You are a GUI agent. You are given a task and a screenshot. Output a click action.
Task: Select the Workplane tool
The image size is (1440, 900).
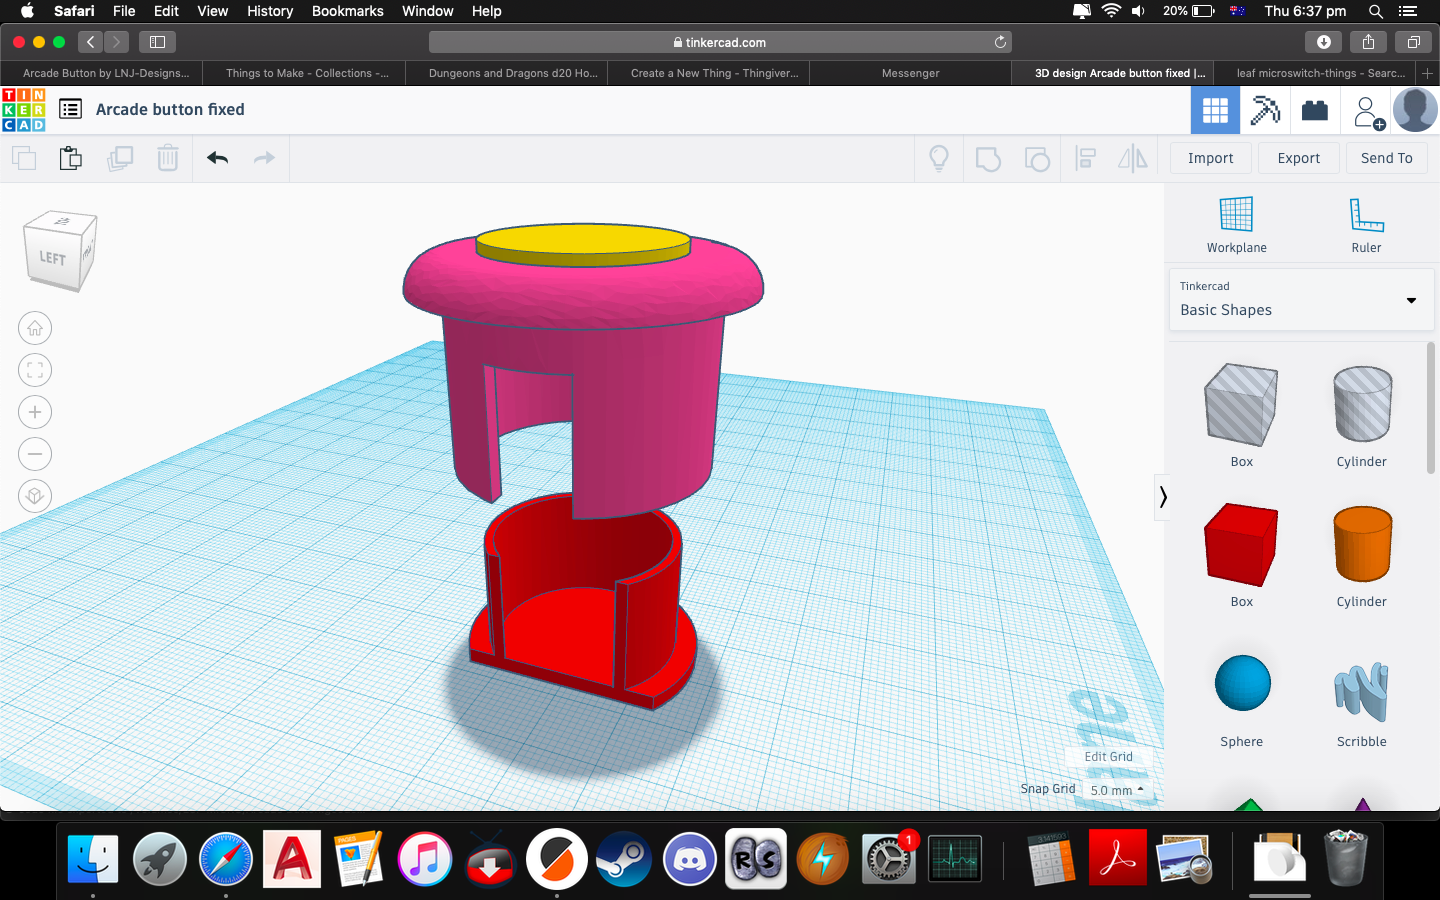coord(1236,225)
